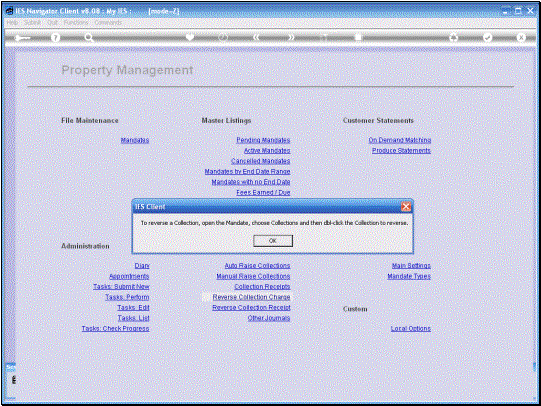Open the Commands menu

108,22
